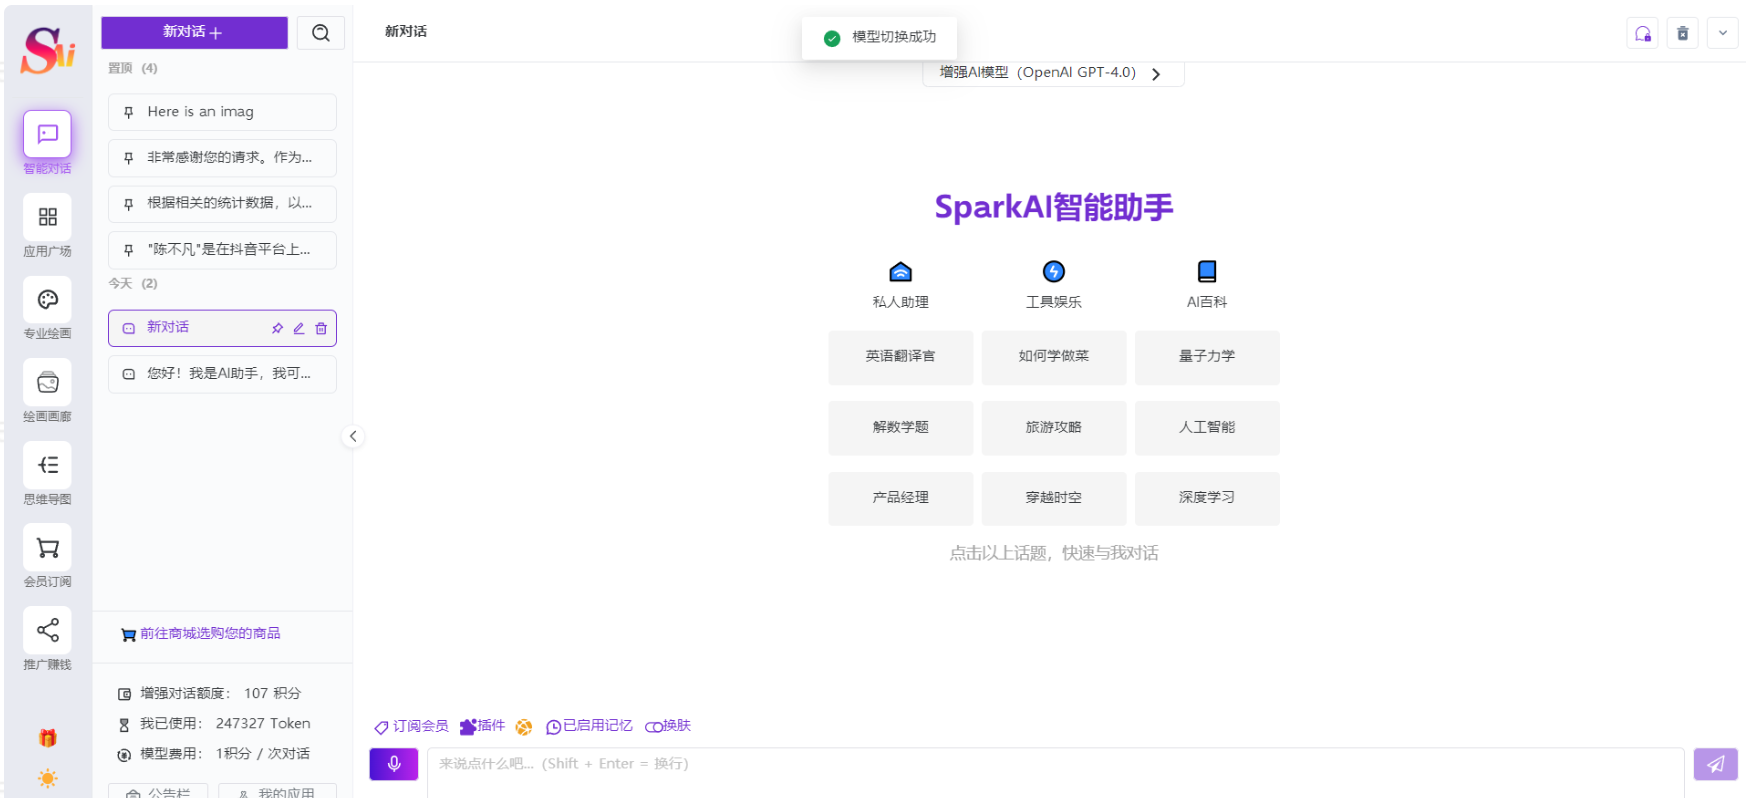Viewport: 1750px width, 798px height.
Task: Select pinned conversation "Here is an imag"
Action: 222,112
